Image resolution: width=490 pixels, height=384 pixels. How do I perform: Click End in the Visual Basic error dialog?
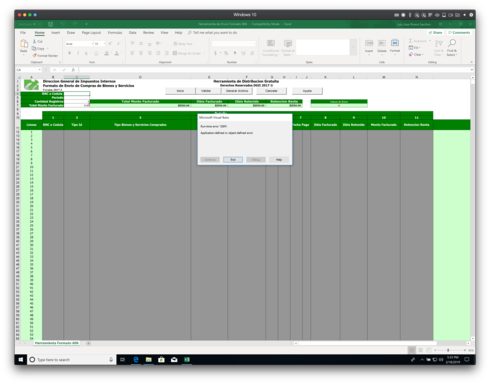pyautogui.click(x=233, y=160)
